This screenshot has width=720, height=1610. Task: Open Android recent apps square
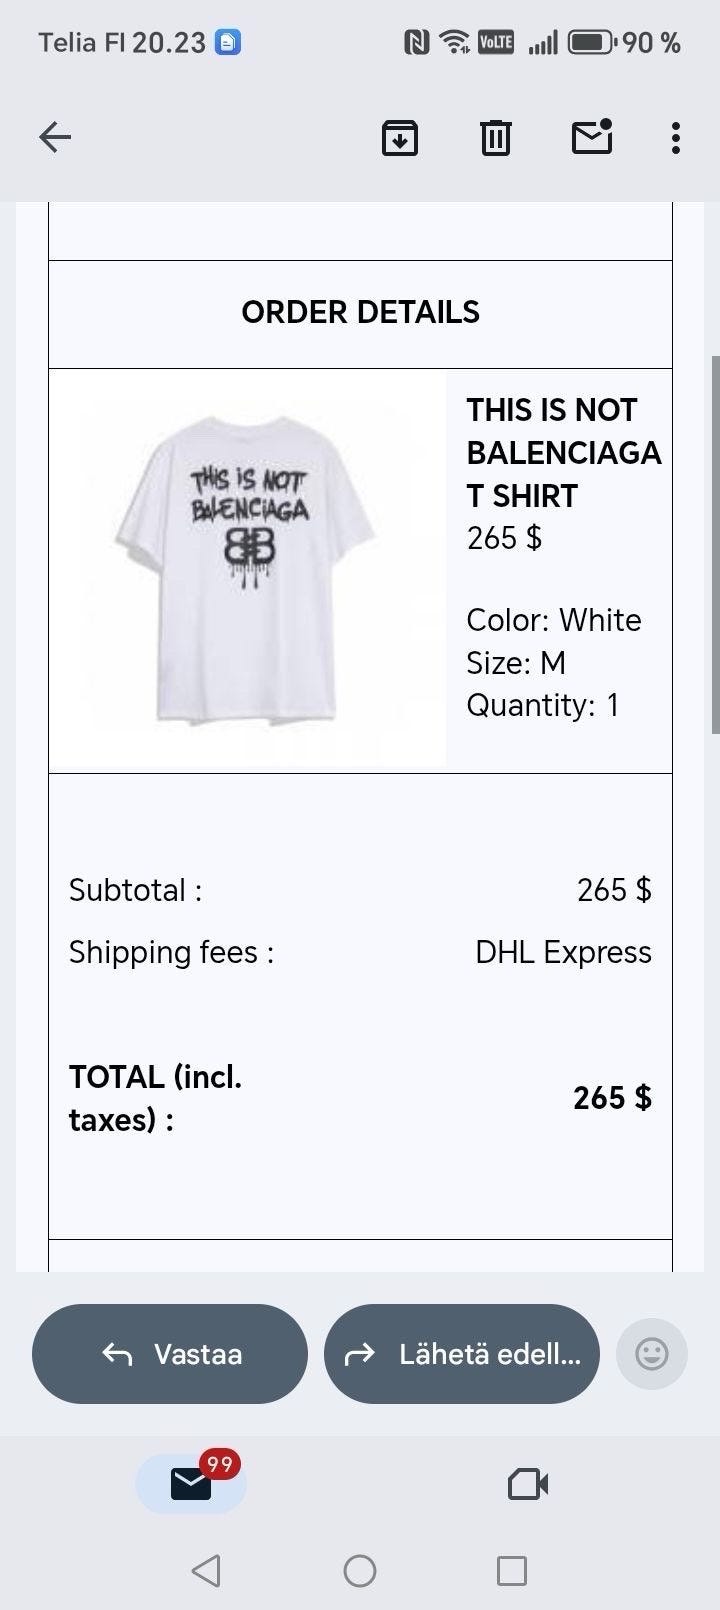[512, 1571]
